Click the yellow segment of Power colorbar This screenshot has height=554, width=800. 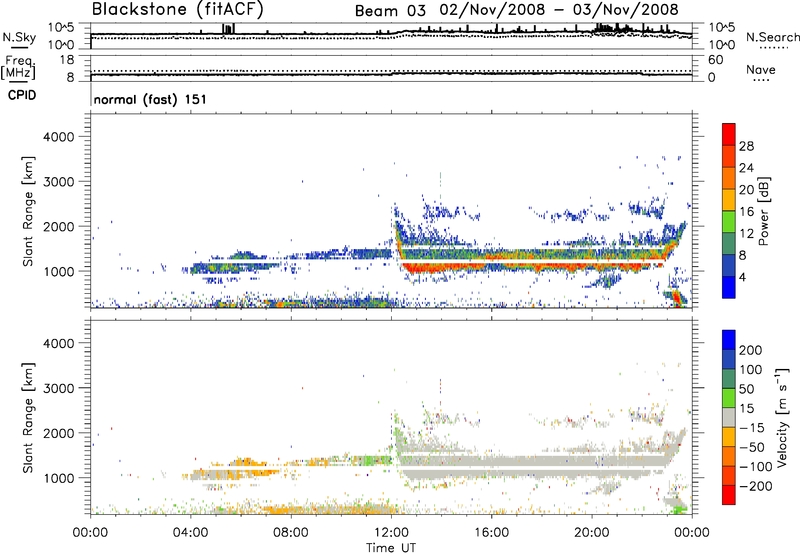729,200
